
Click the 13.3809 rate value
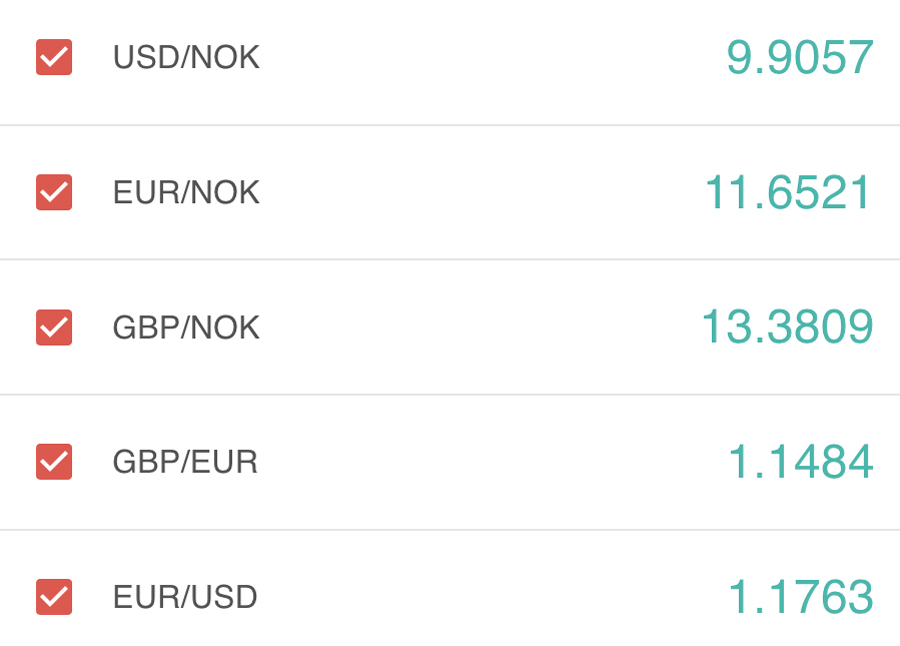[x=787, y=327]
